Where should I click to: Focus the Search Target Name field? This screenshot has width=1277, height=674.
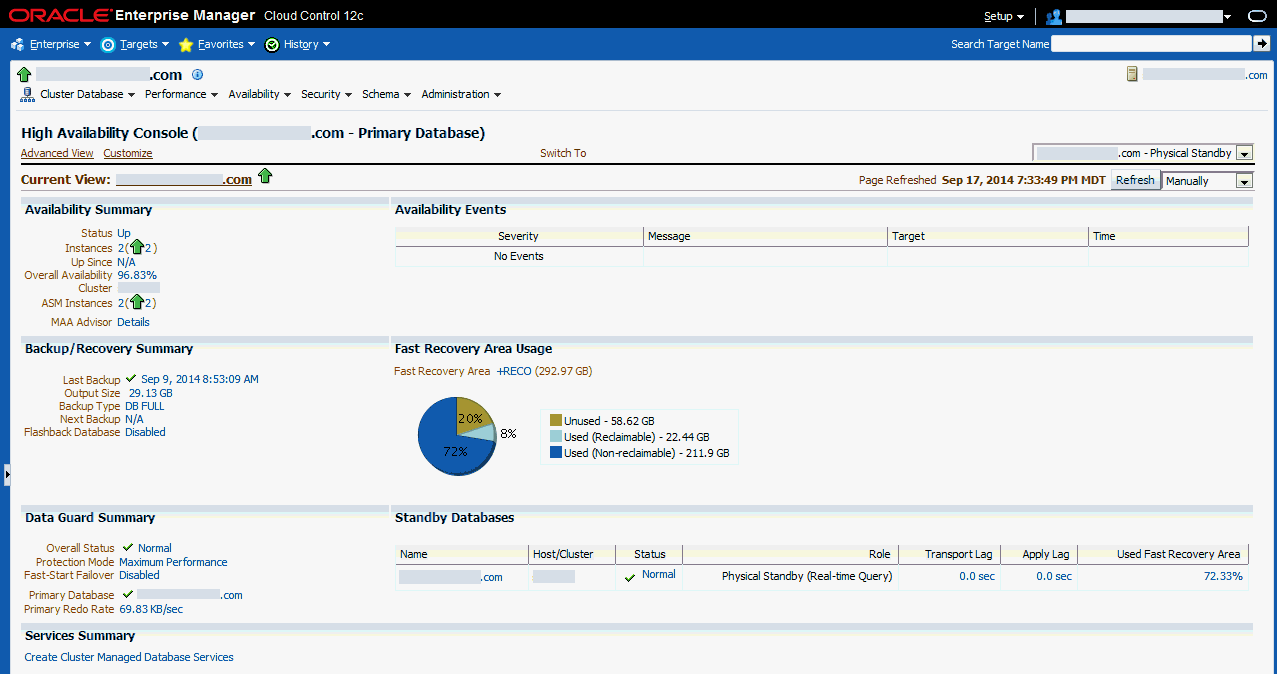point(1151,43)
